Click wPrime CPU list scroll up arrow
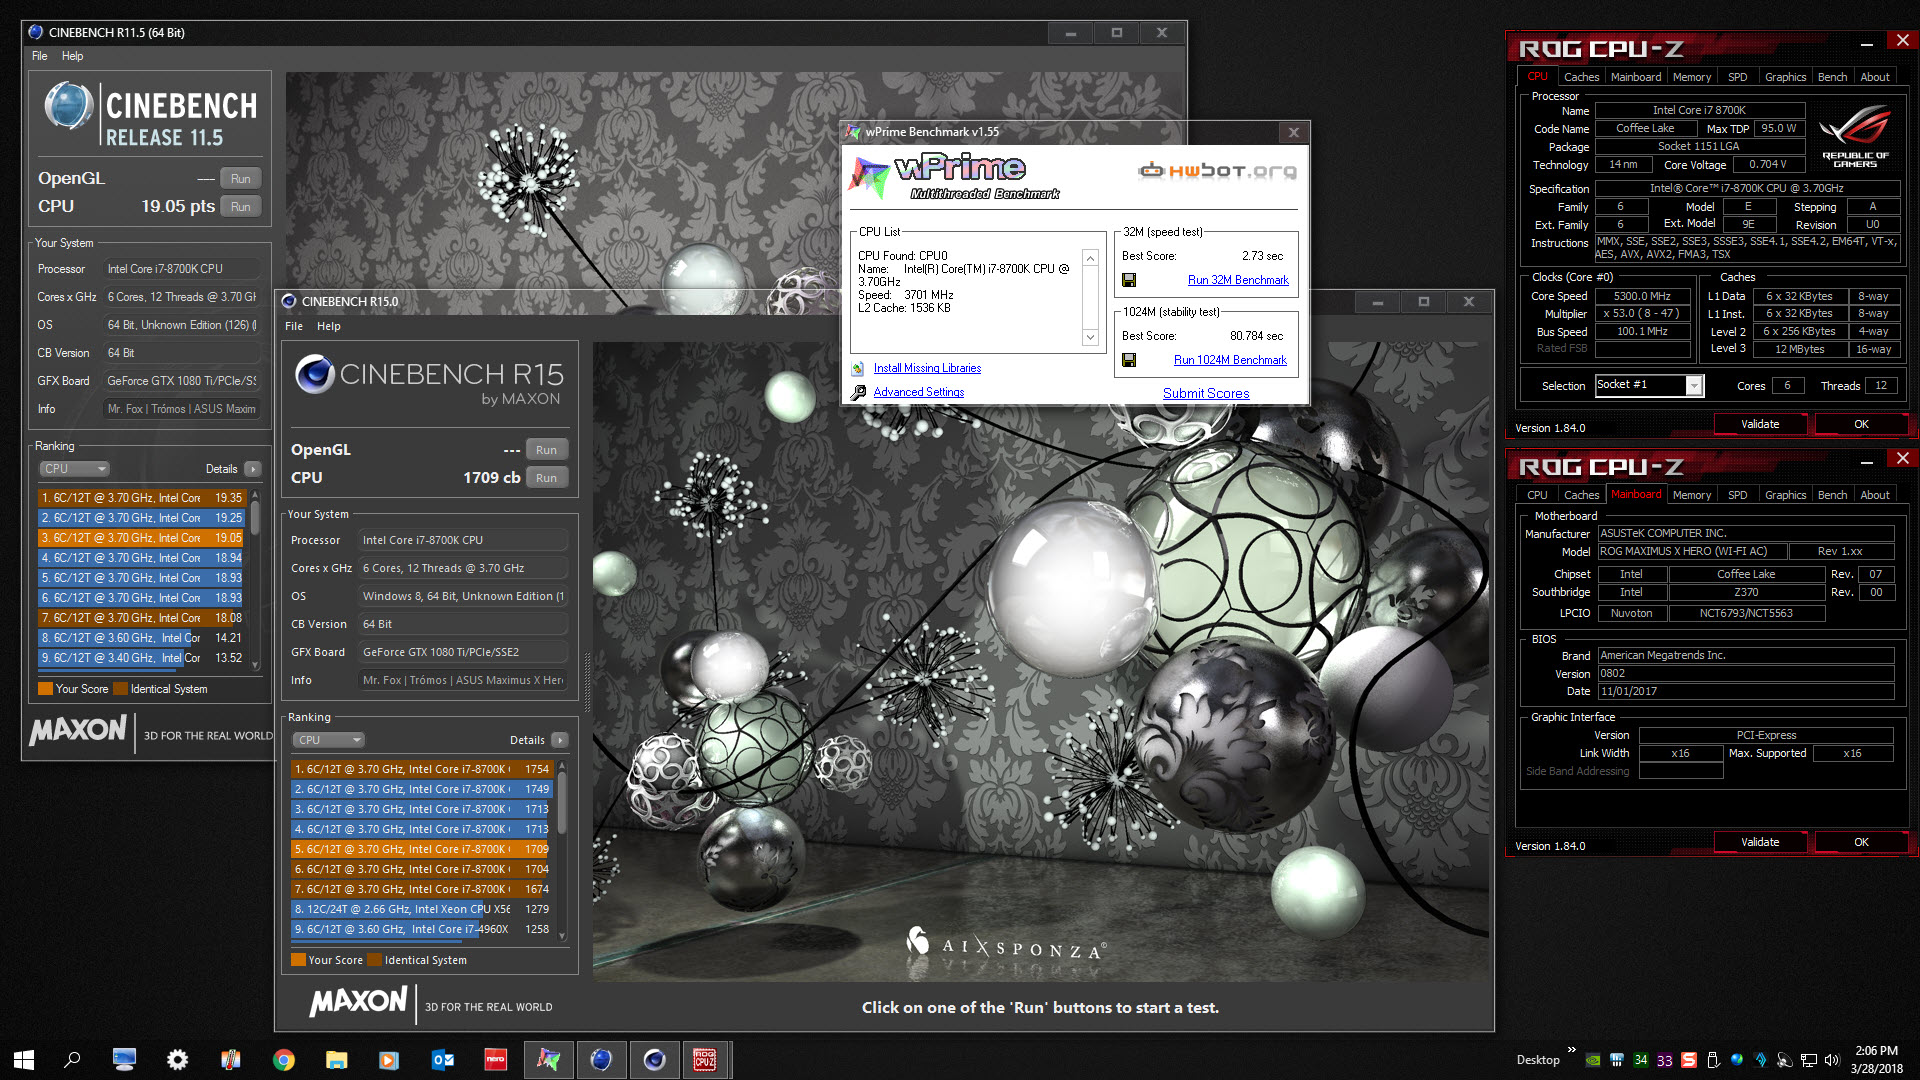Image resolution: width=1920 pixels, height=1080 pixels. (1091, 258)
